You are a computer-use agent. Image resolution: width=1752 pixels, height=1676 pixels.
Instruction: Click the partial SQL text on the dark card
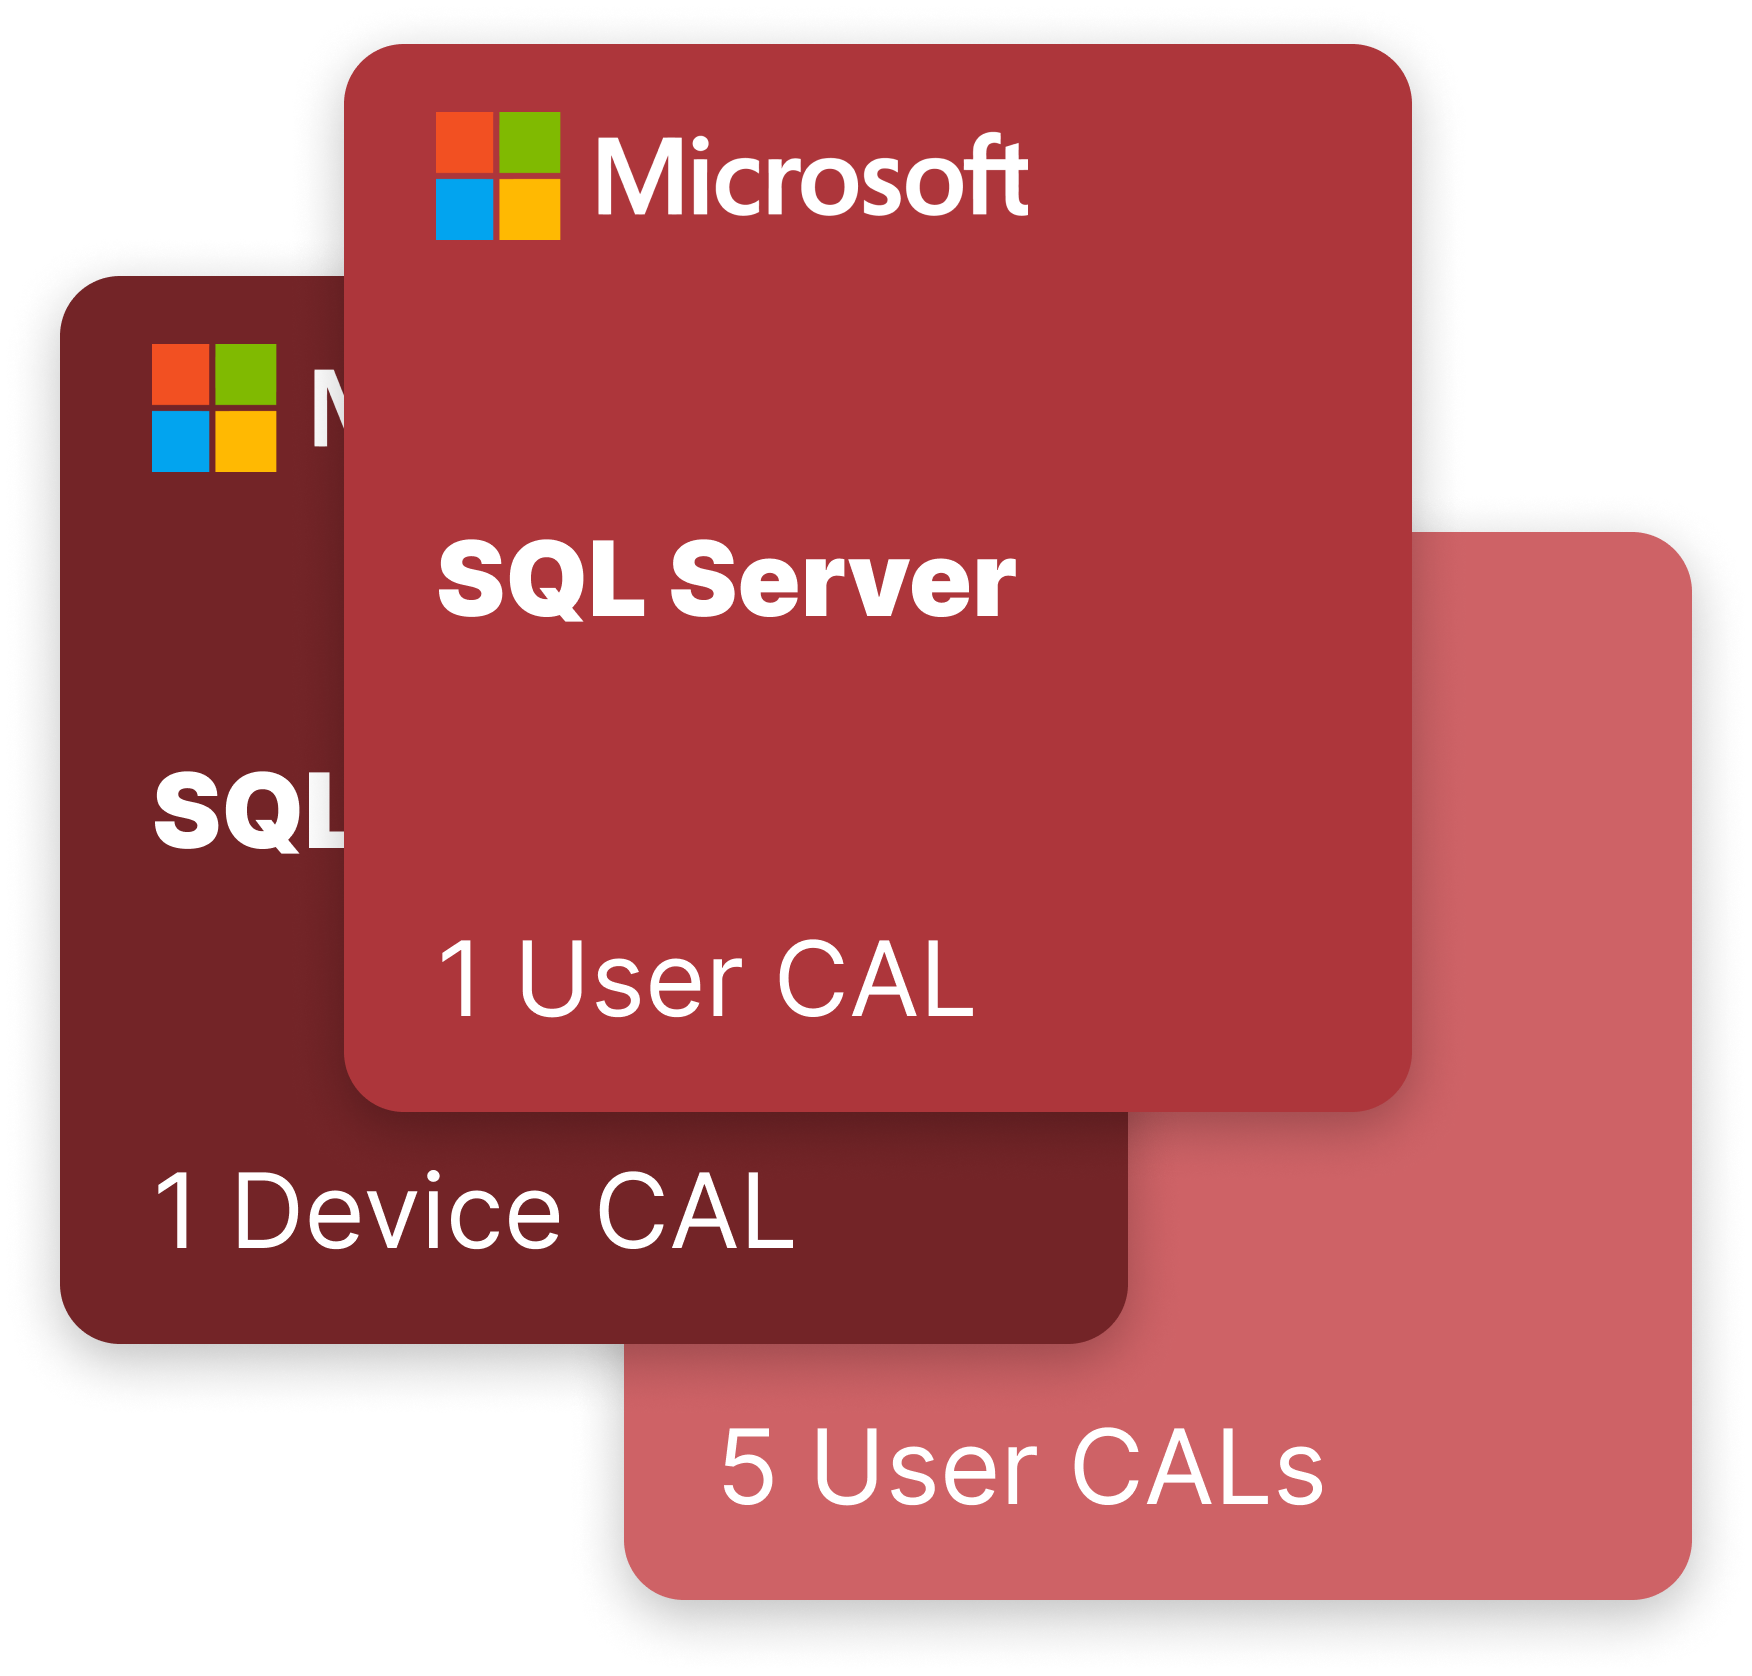tap(249, 812)
